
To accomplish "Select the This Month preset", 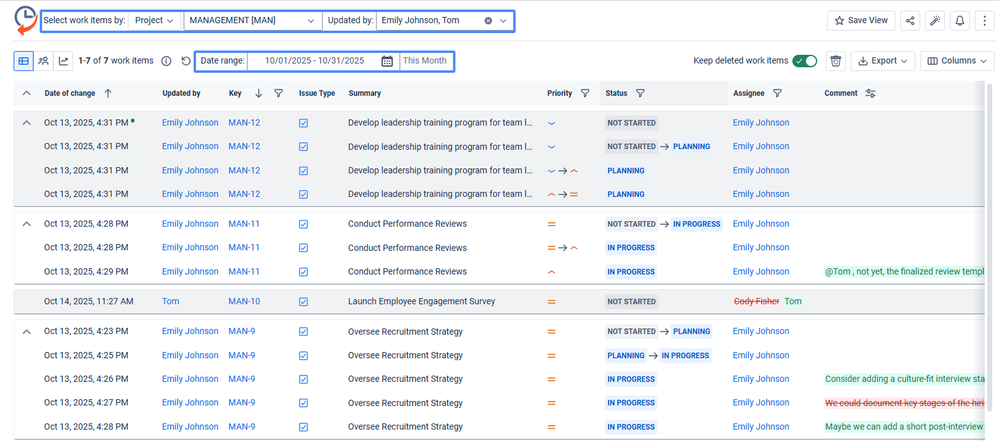I will (x=425, y=61).
